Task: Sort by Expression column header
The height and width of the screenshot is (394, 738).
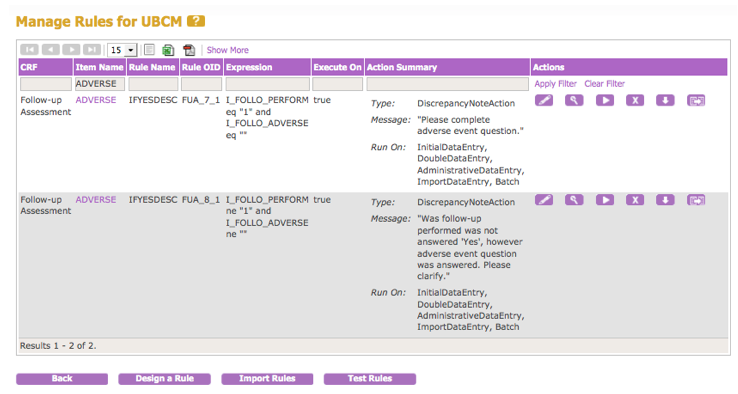Action: (267, 67)
